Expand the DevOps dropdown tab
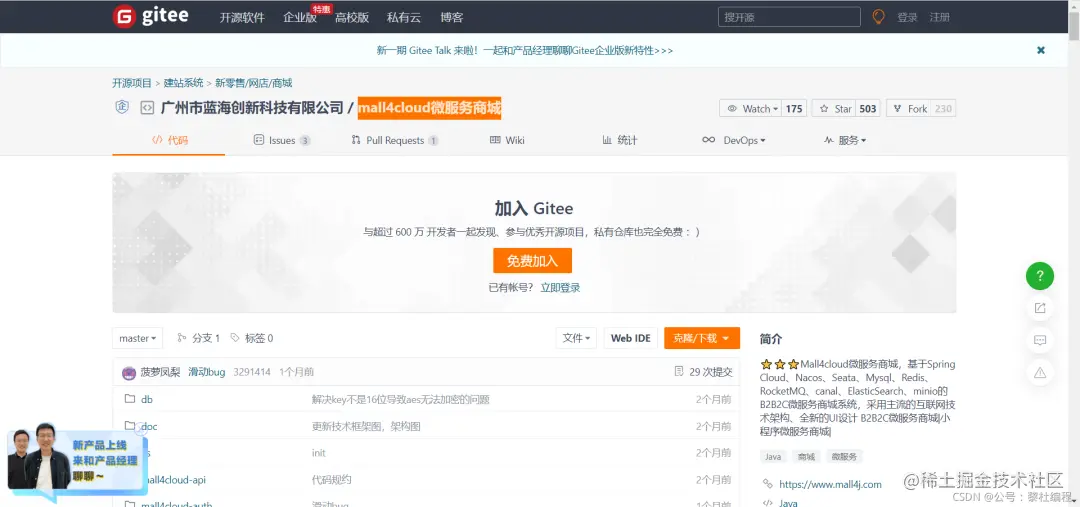1080x507 pixels. (734, 140)
